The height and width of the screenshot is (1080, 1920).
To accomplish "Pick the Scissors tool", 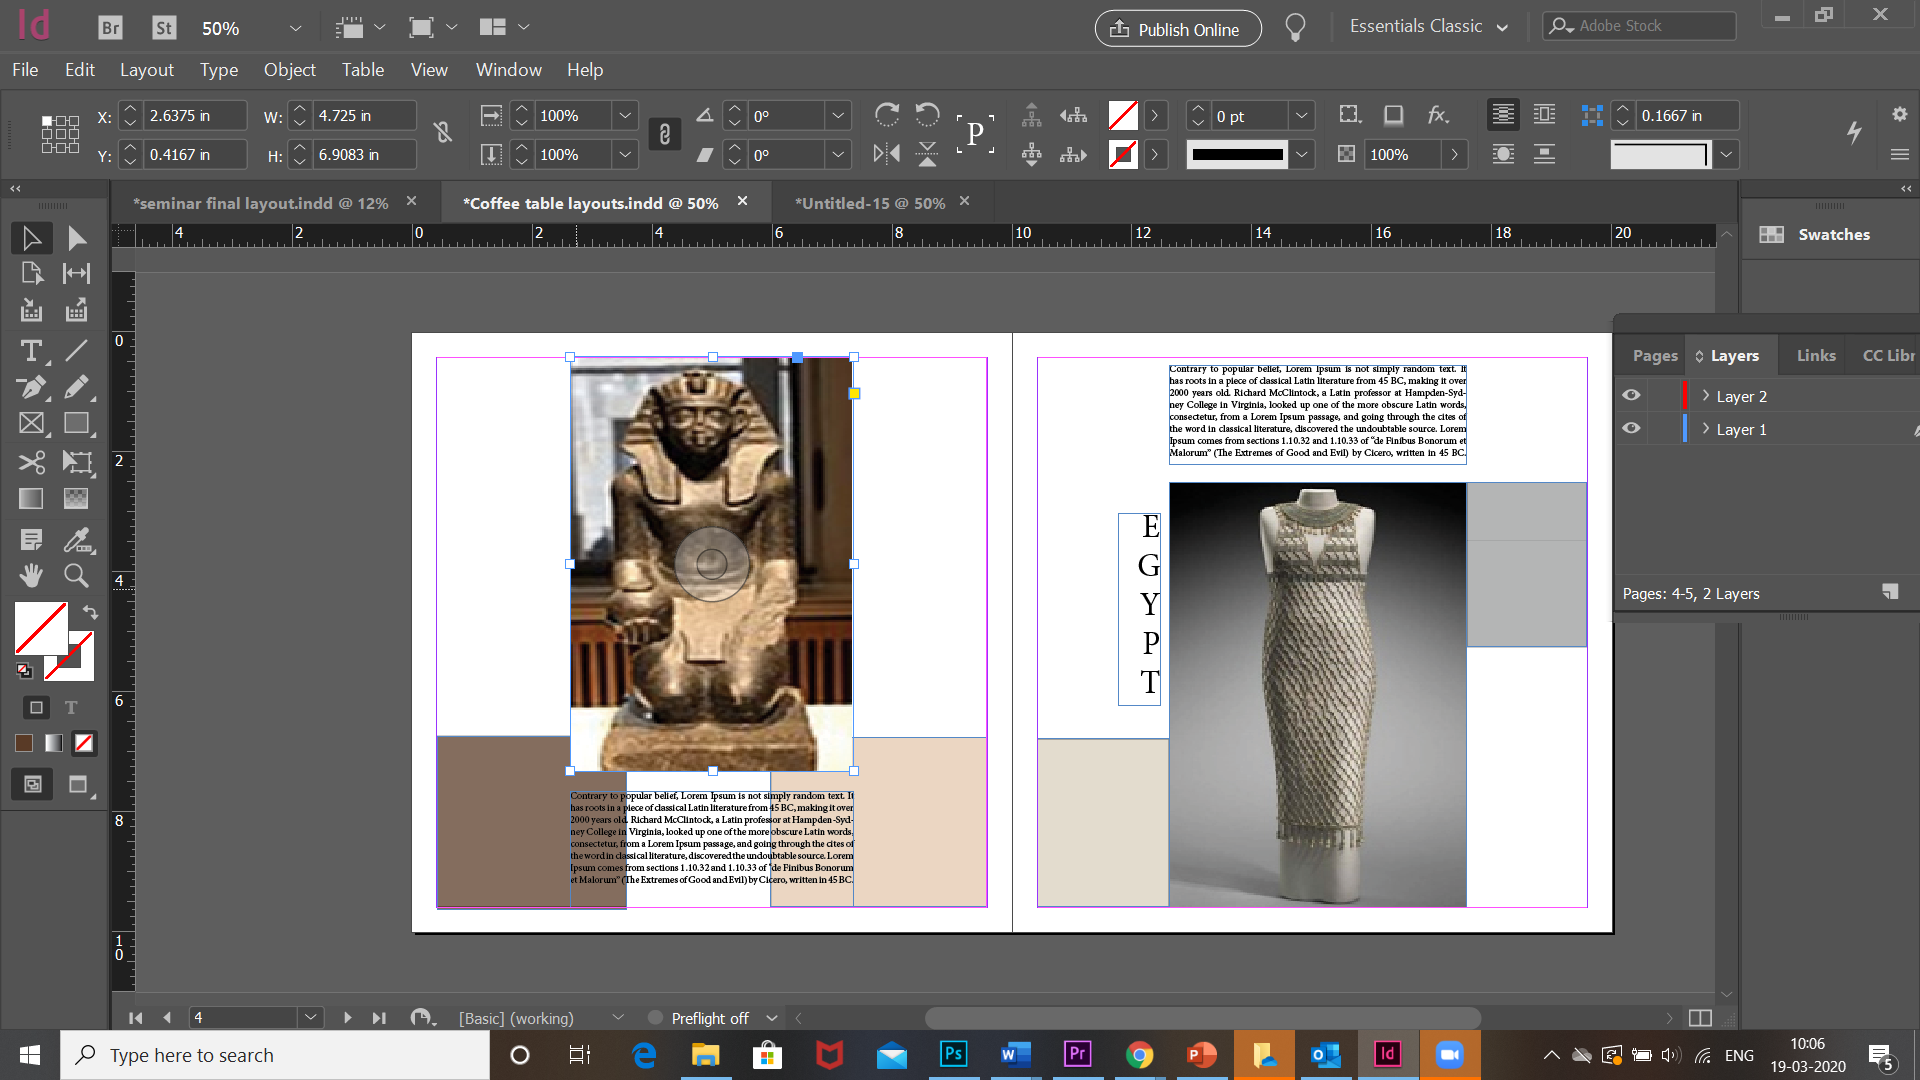I will [x=31, y=462].
